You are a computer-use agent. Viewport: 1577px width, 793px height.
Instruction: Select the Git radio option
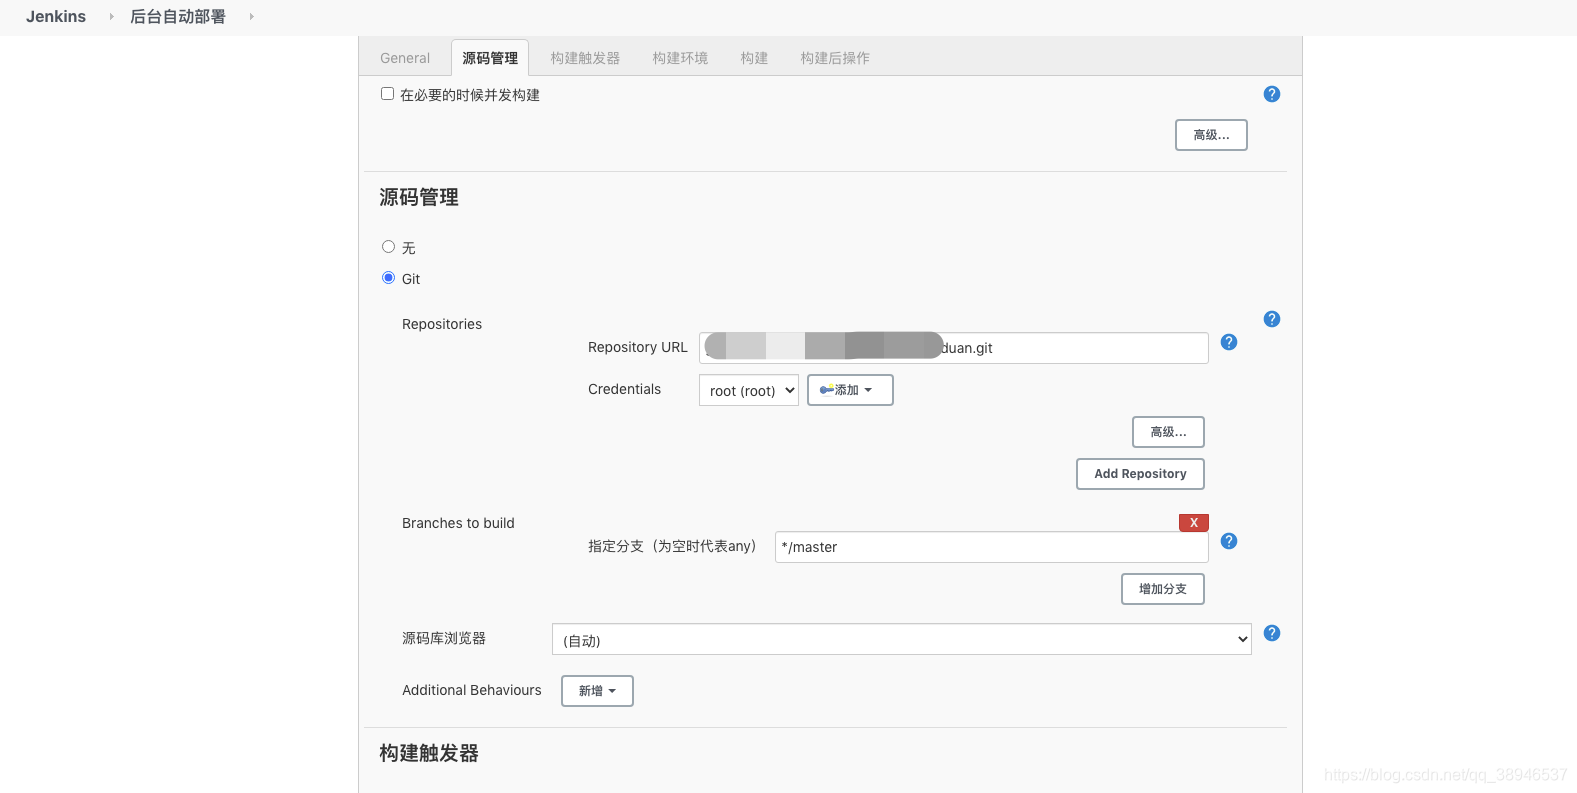pos(388,278)
